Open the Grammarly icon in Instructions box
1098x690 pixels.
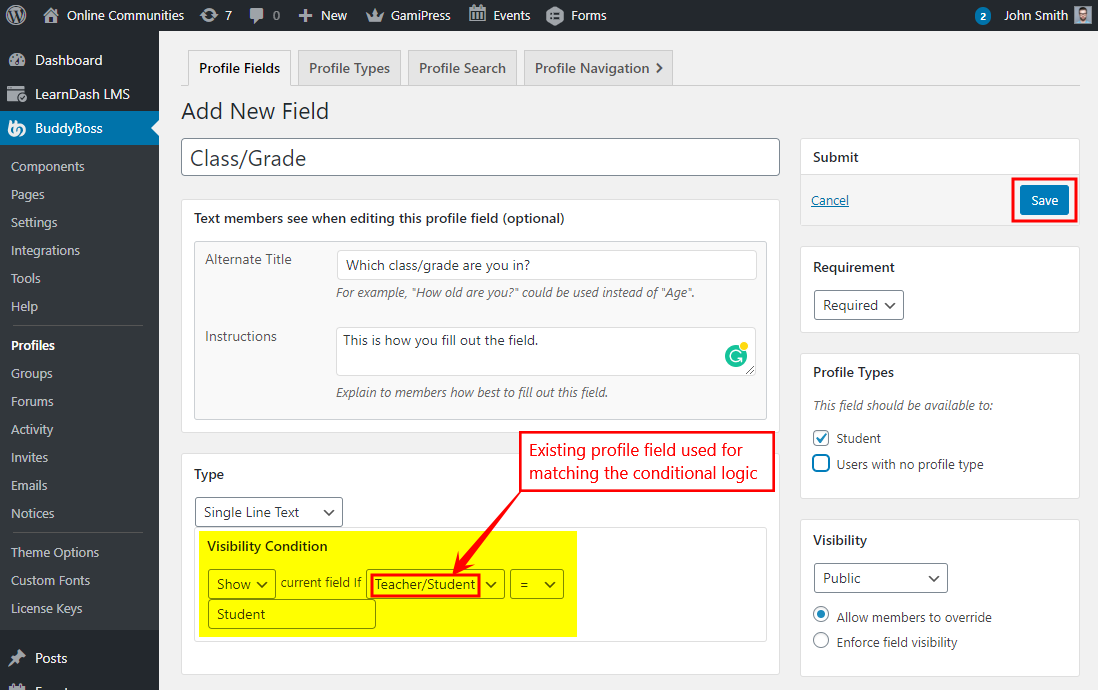coord(737,355)
